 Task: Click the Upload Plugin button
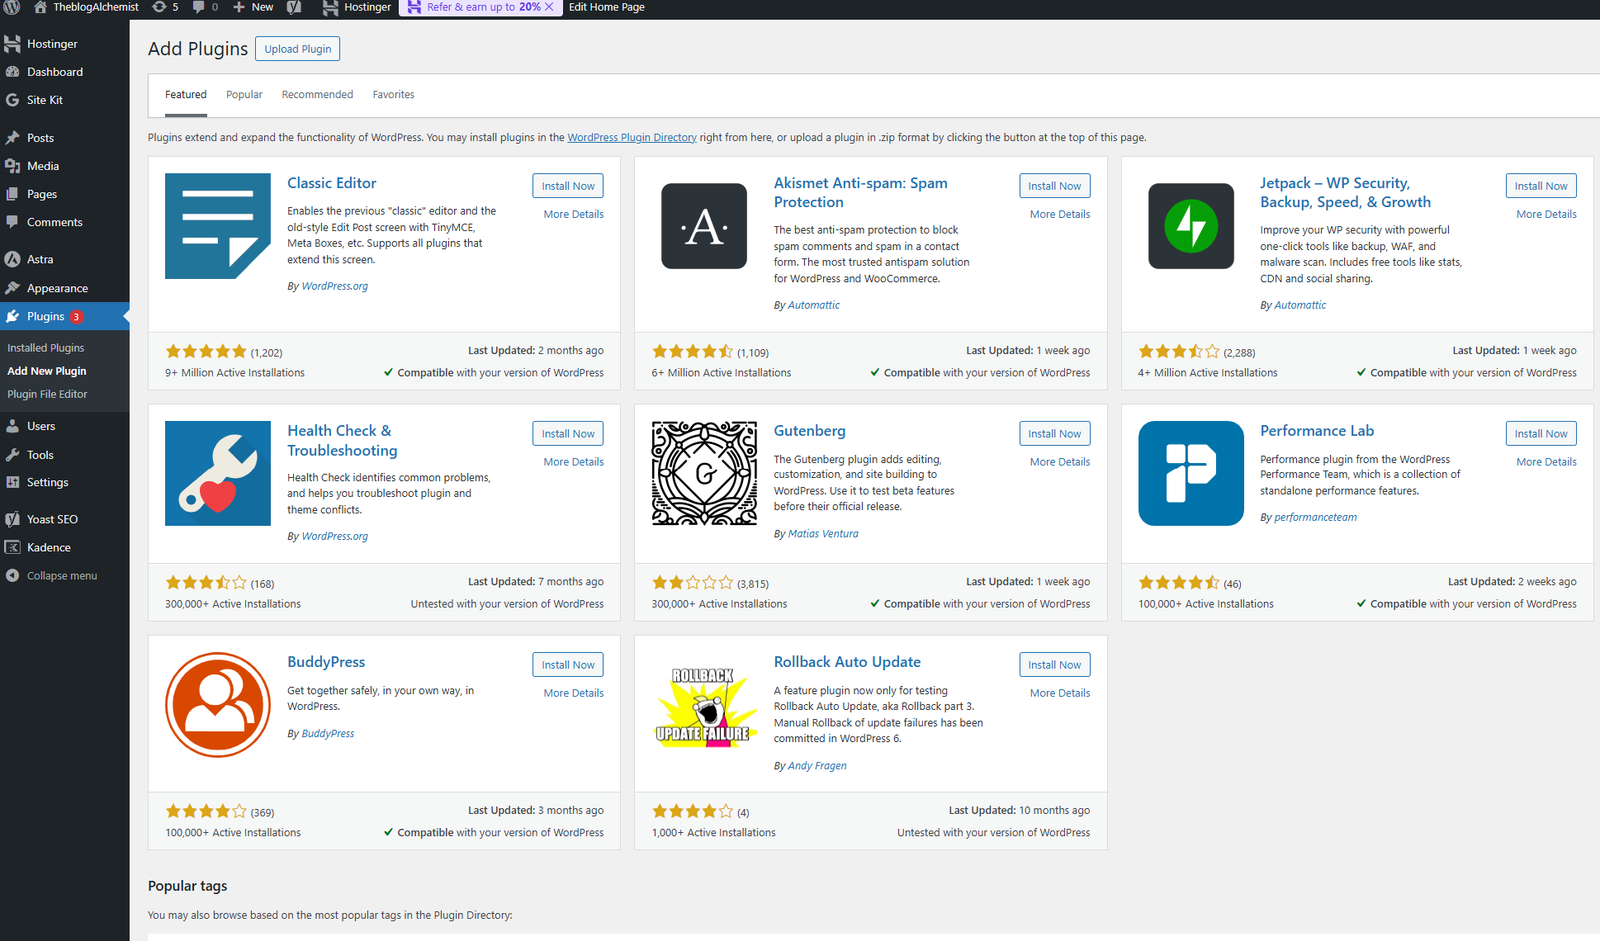pos(298,49)
